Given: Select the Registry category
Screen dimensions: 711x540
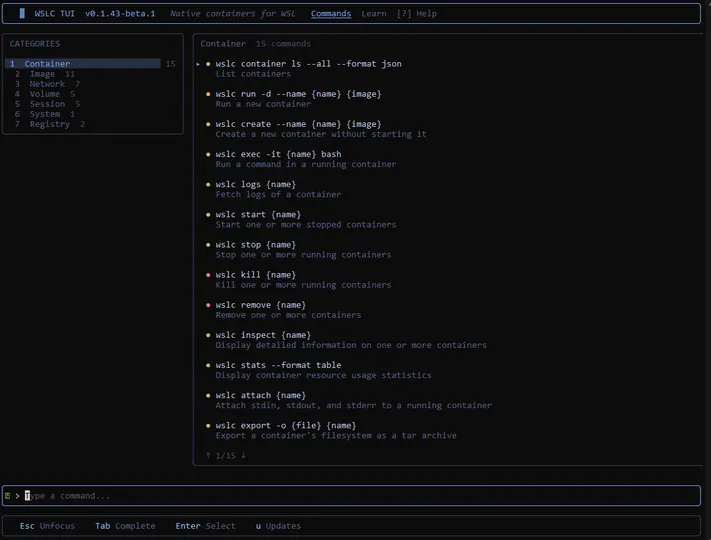Looking at the screenshot, I should click(49, 124).
